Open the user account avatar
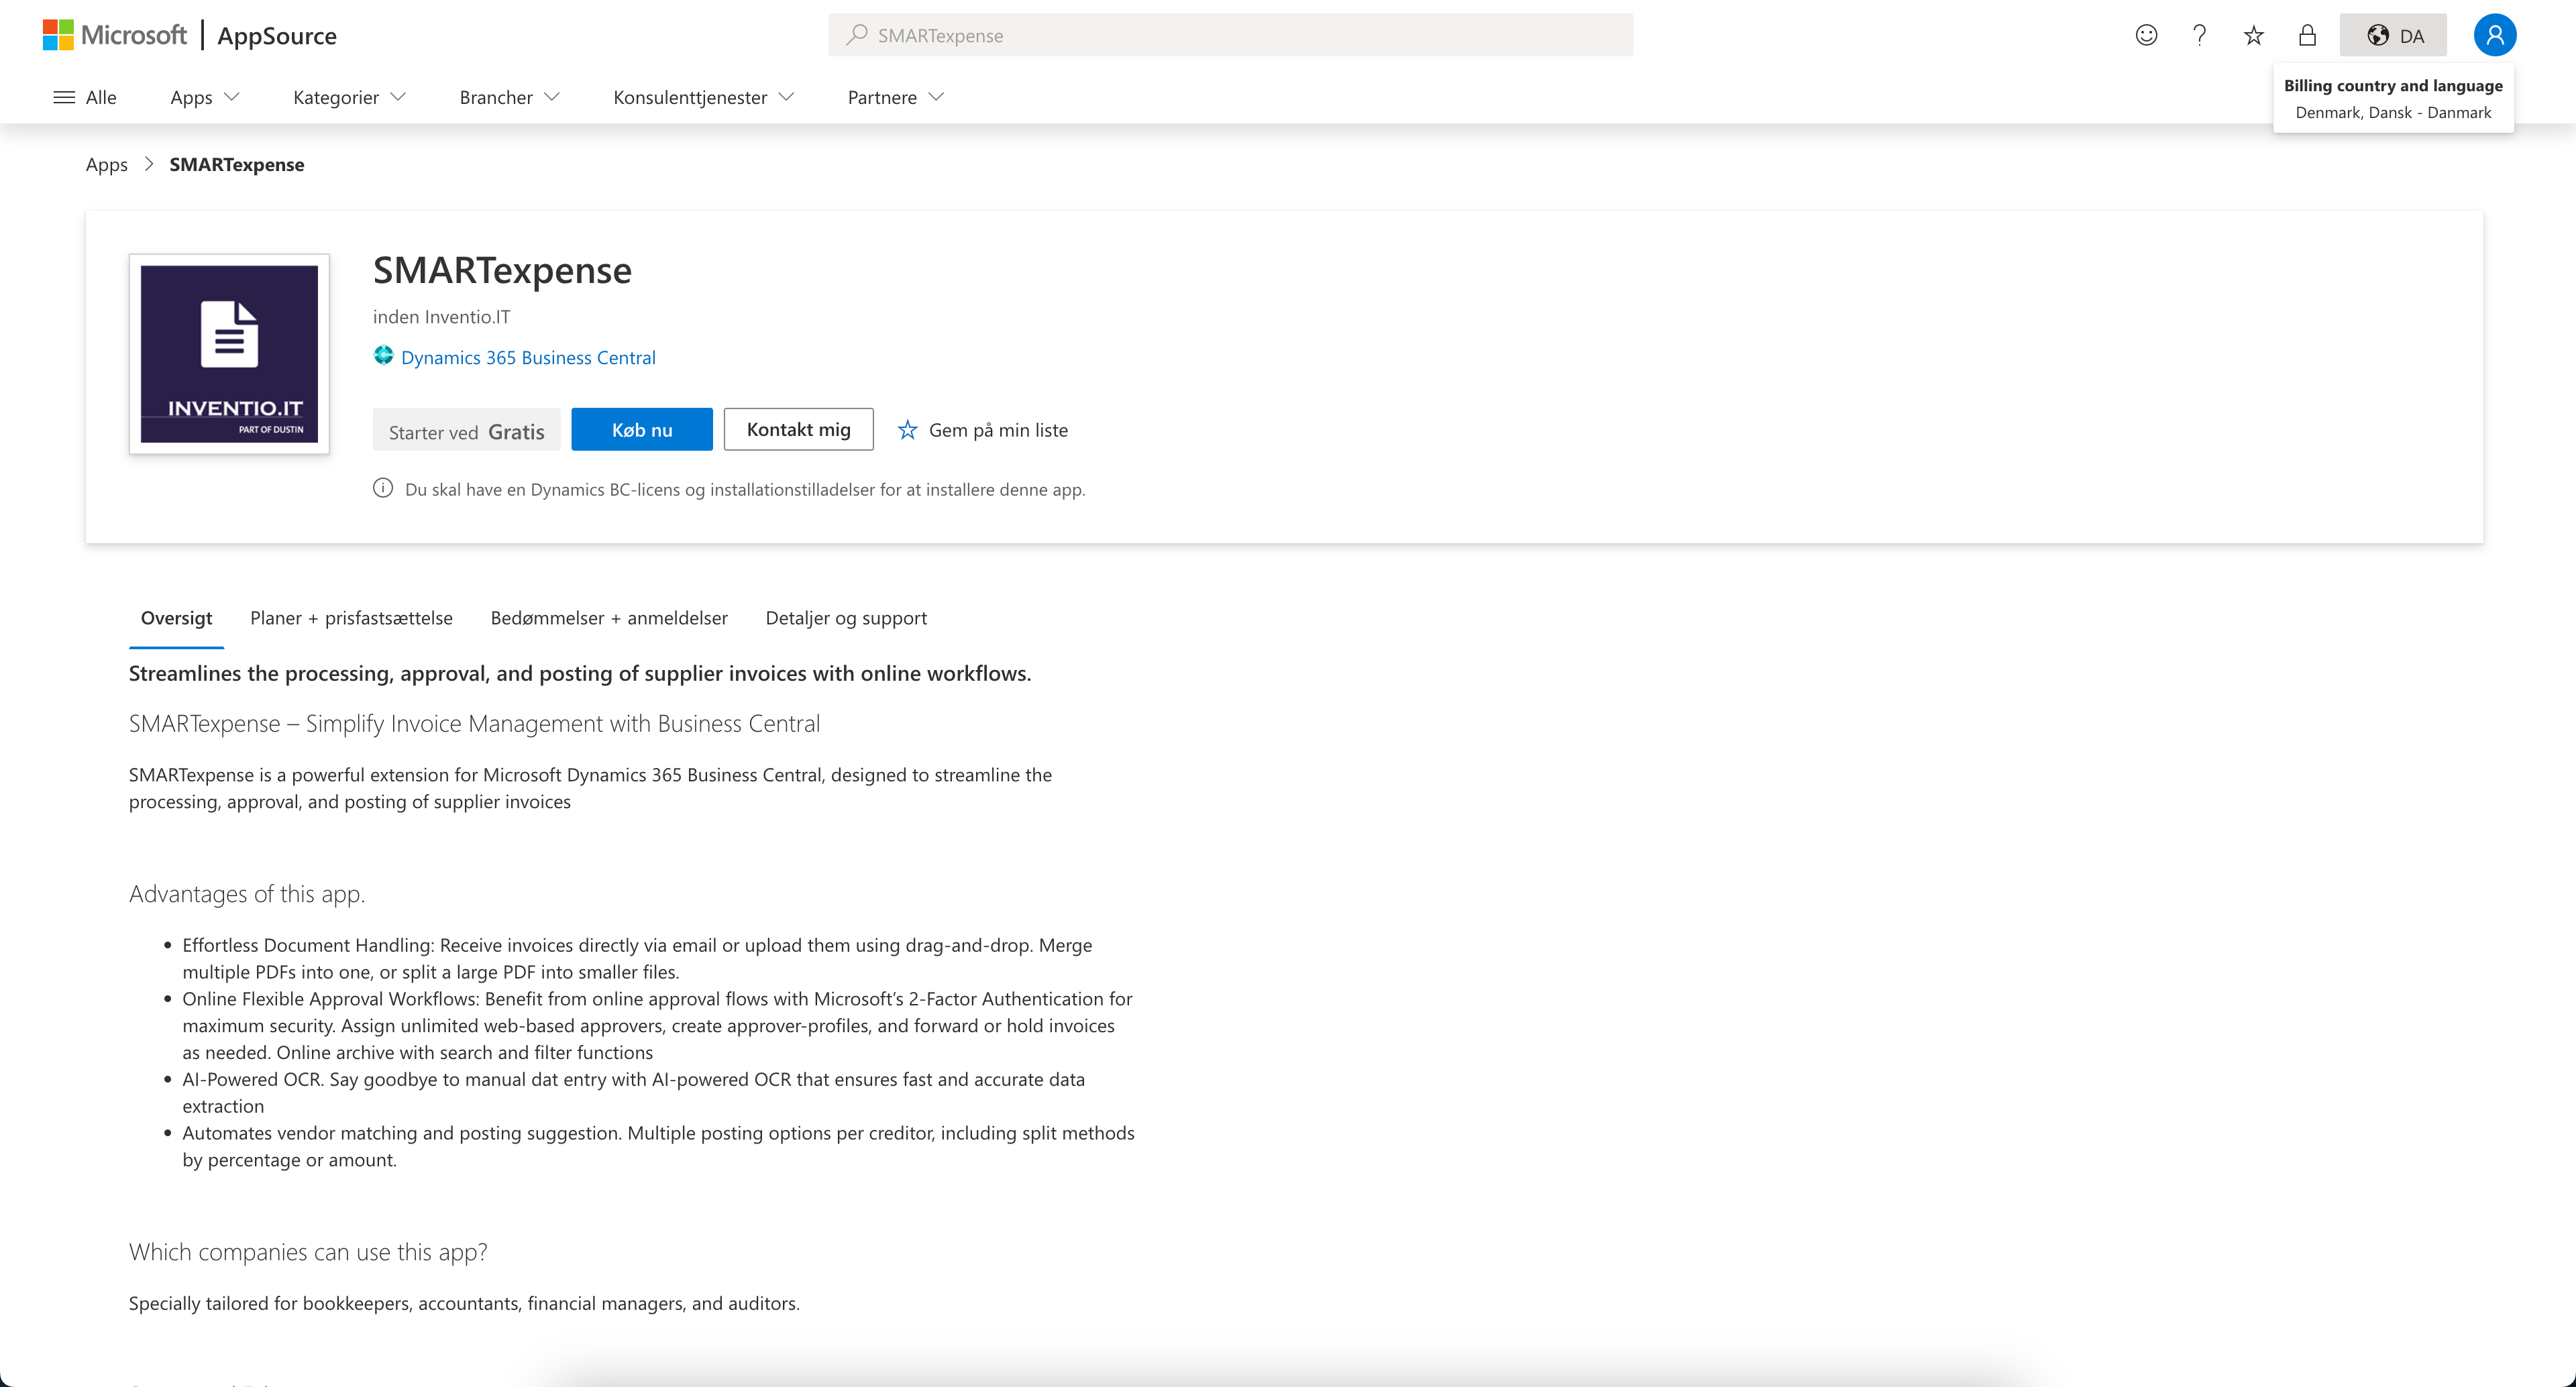The width and height of the screenshot is (2576, 1387). 2494,36
